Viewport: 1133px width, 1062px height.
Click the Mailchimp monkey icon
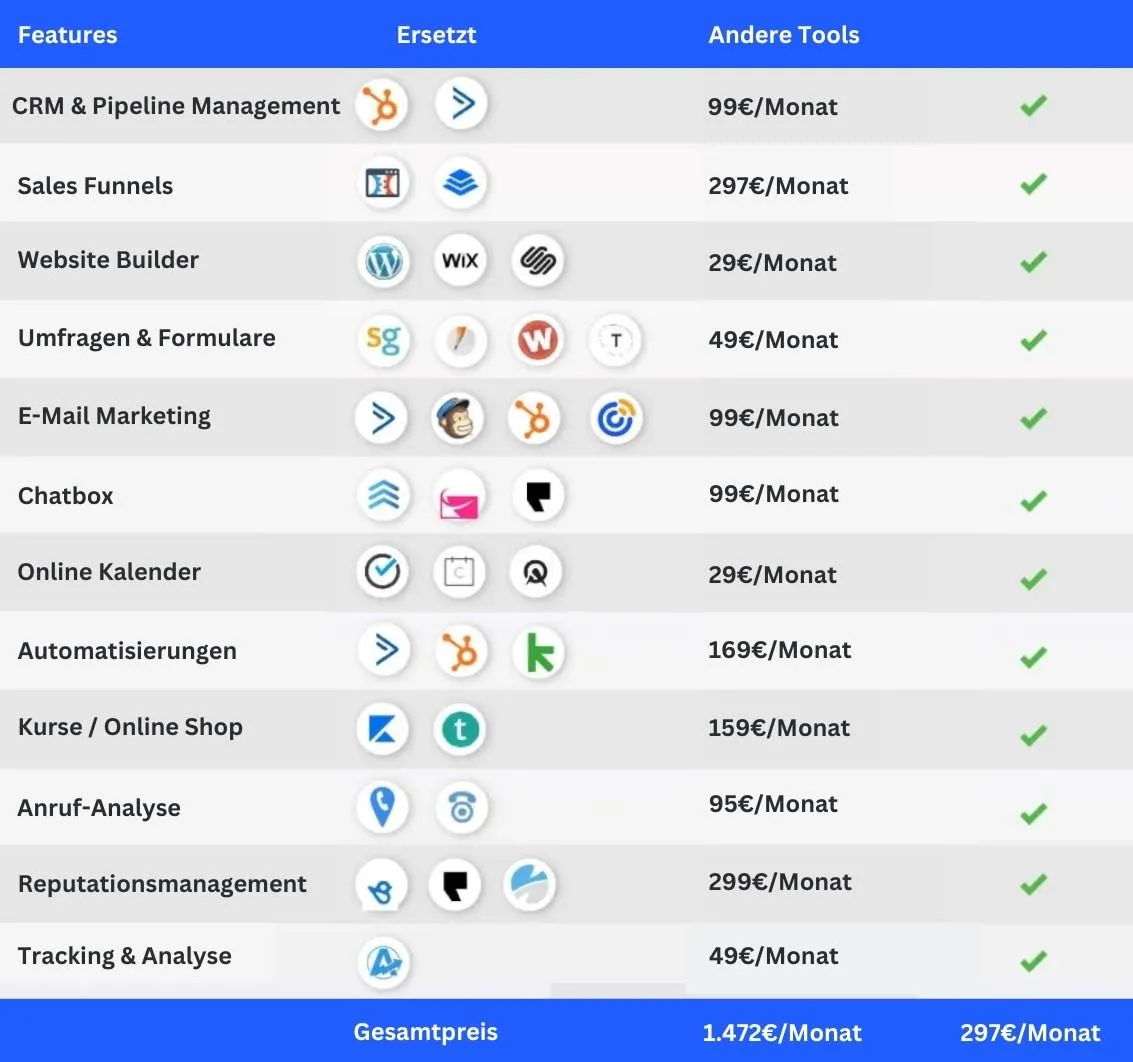click(x=458, y=418)
